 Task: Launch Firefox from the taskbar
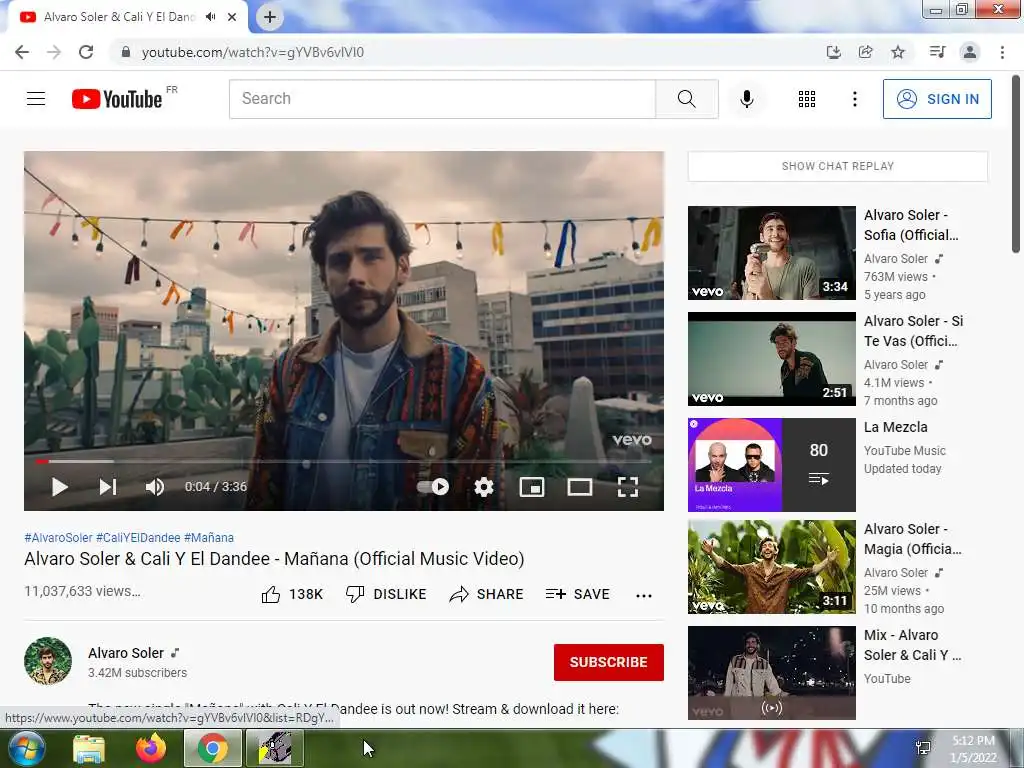click(x=151, y=748)
